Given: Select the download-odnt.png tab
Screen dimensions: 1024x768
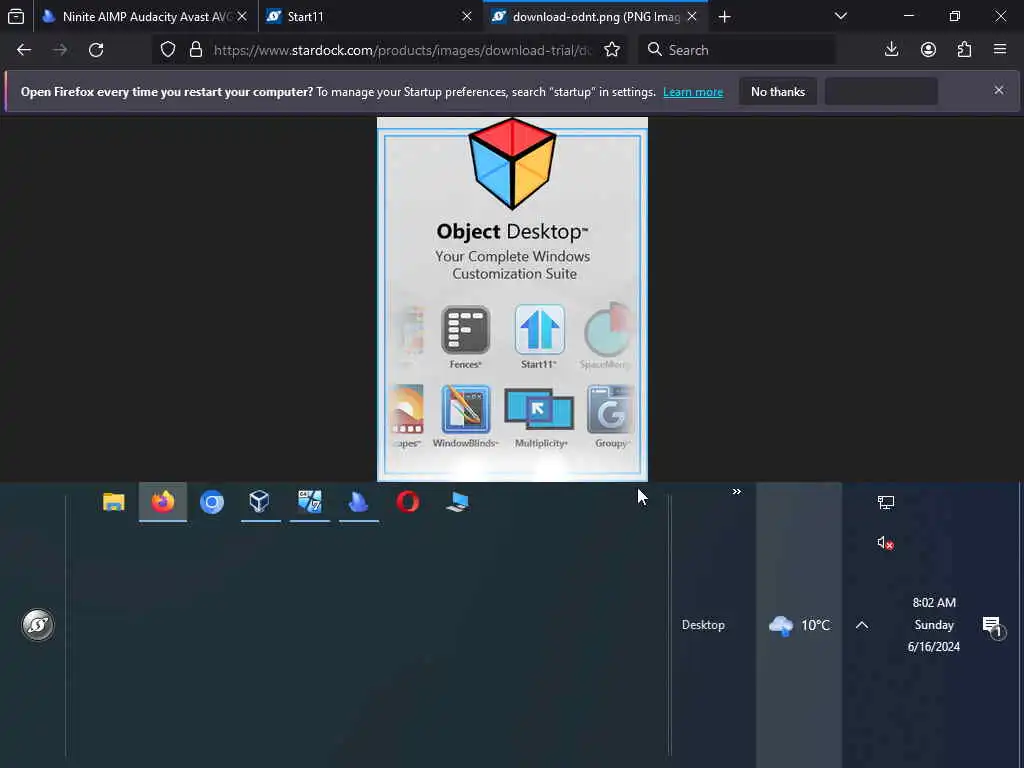Looking at the screenshot, I should click(x=595, y=16).
